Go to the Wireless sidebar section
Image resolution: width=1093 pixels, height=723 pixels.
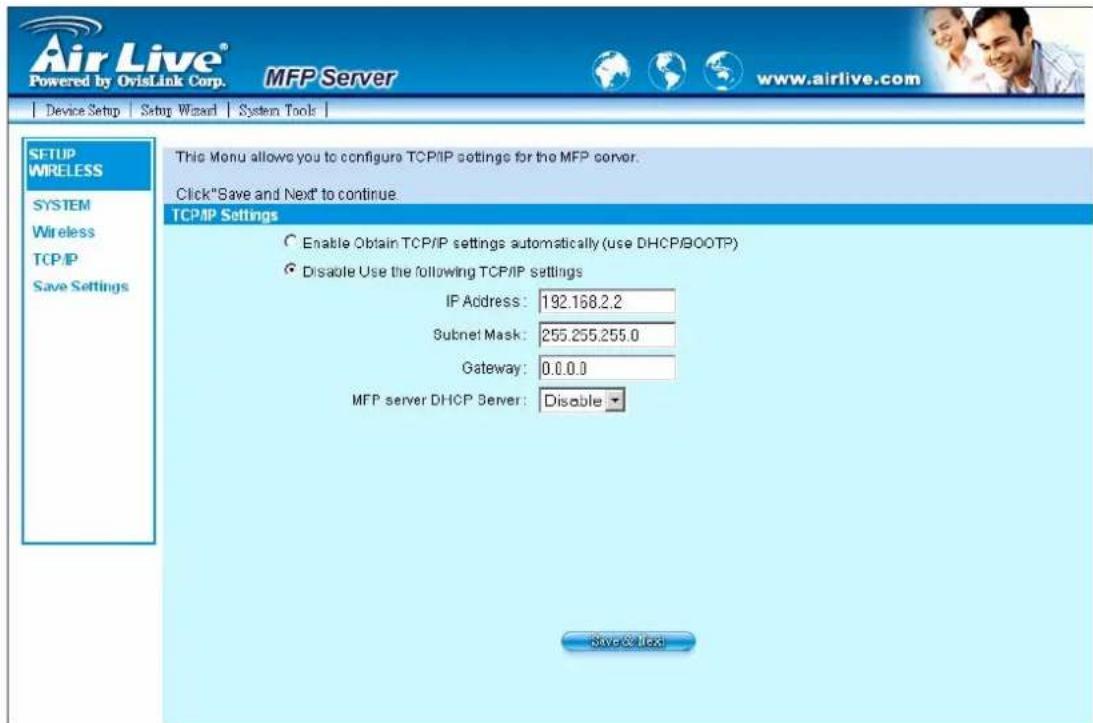[63, 232]
